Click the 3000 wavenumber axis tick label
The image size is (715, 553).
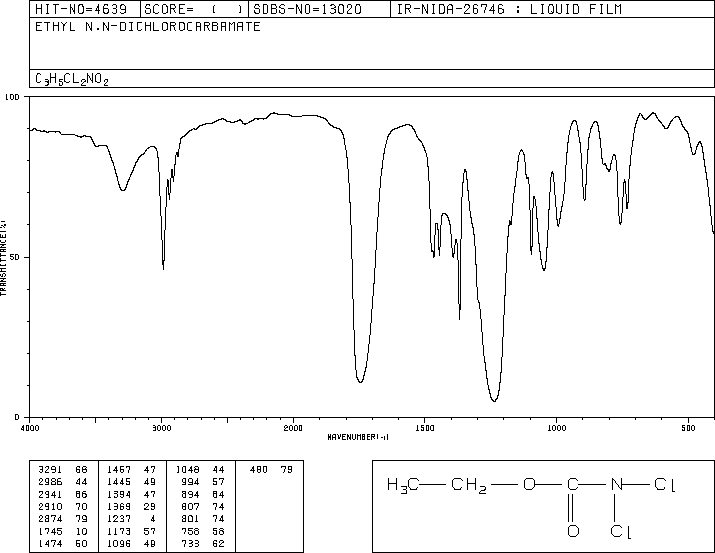pyautogui.click(x=162, y=428)
